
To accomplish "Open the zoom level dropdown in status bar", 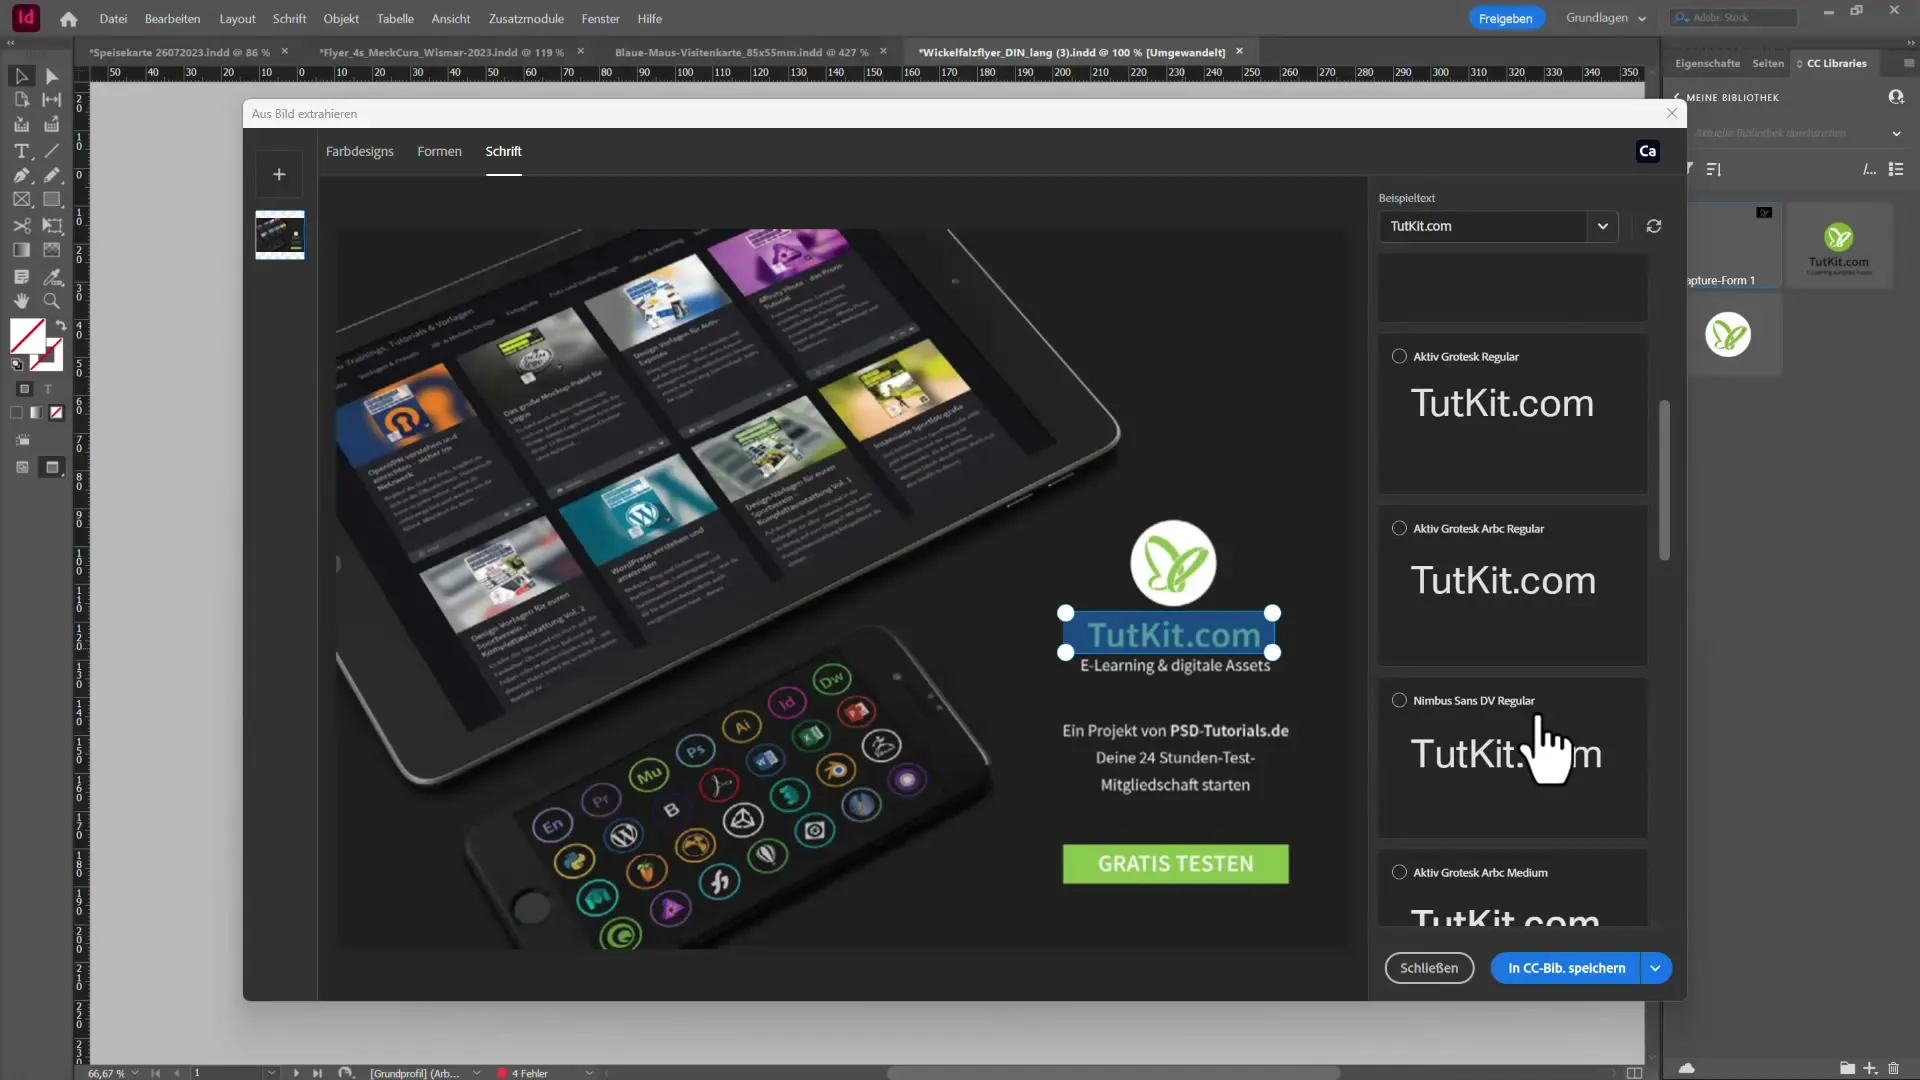I will [x=135, y=1073].
